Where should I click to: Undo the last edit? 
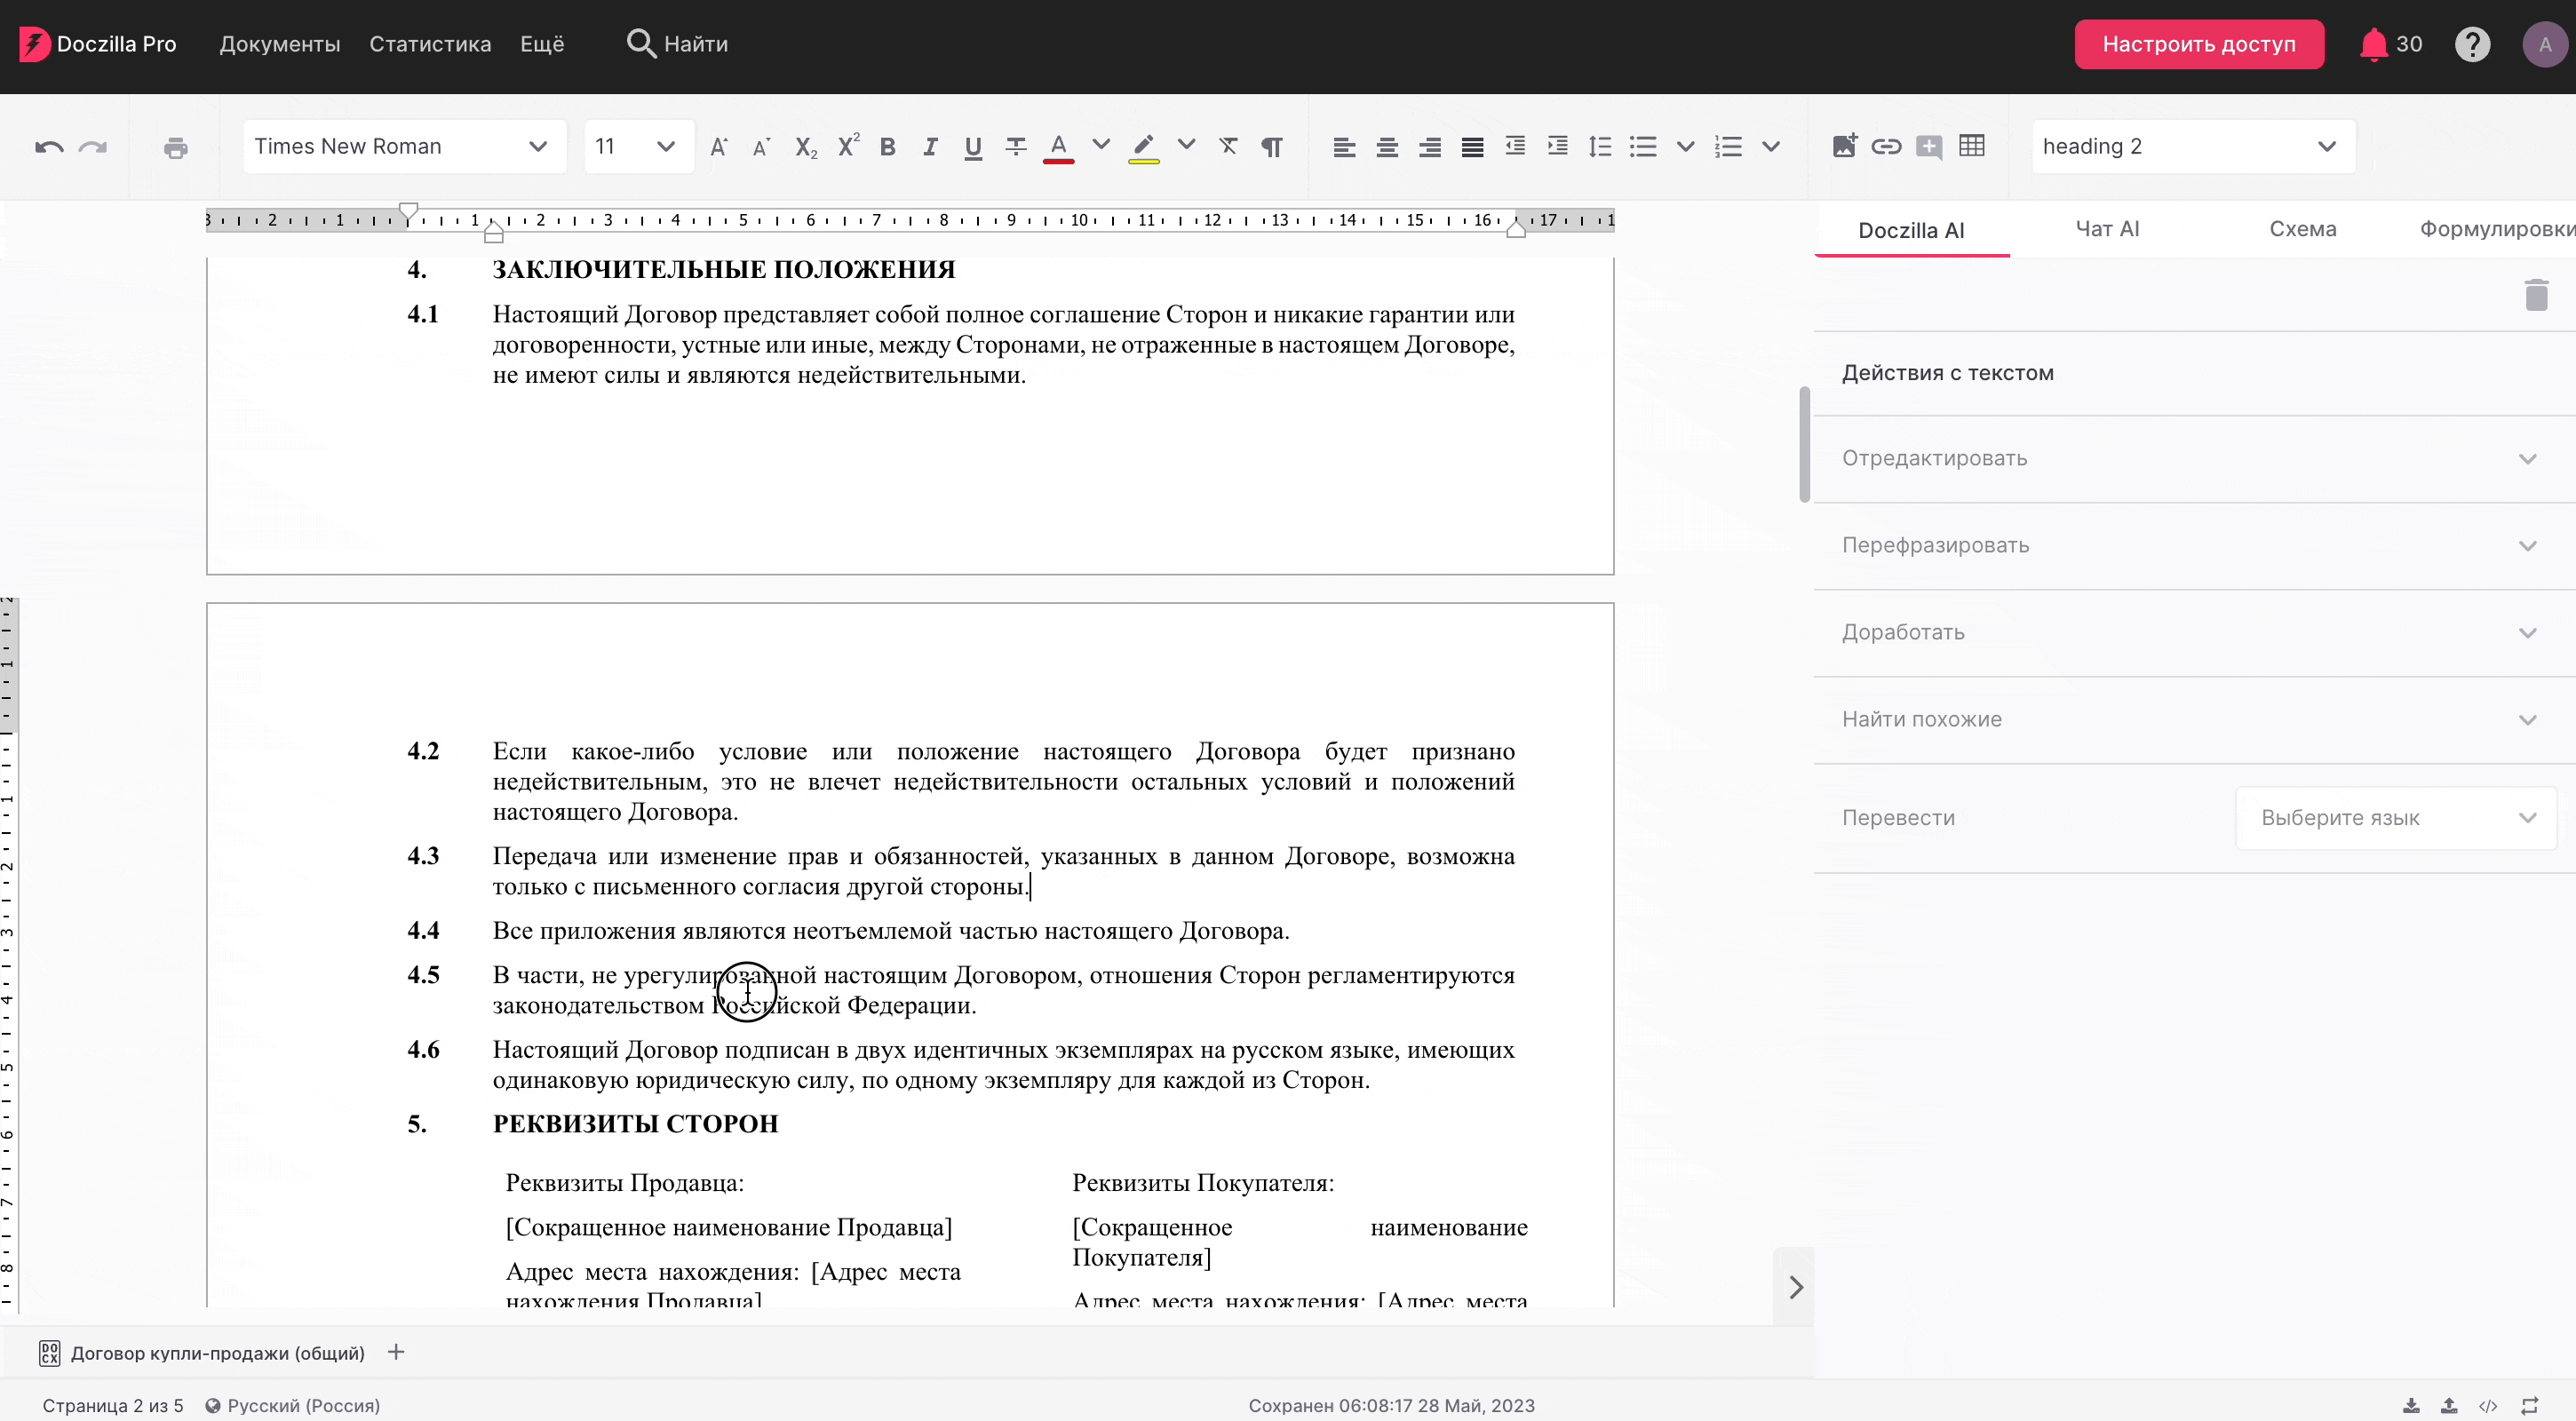coord(49,147)
